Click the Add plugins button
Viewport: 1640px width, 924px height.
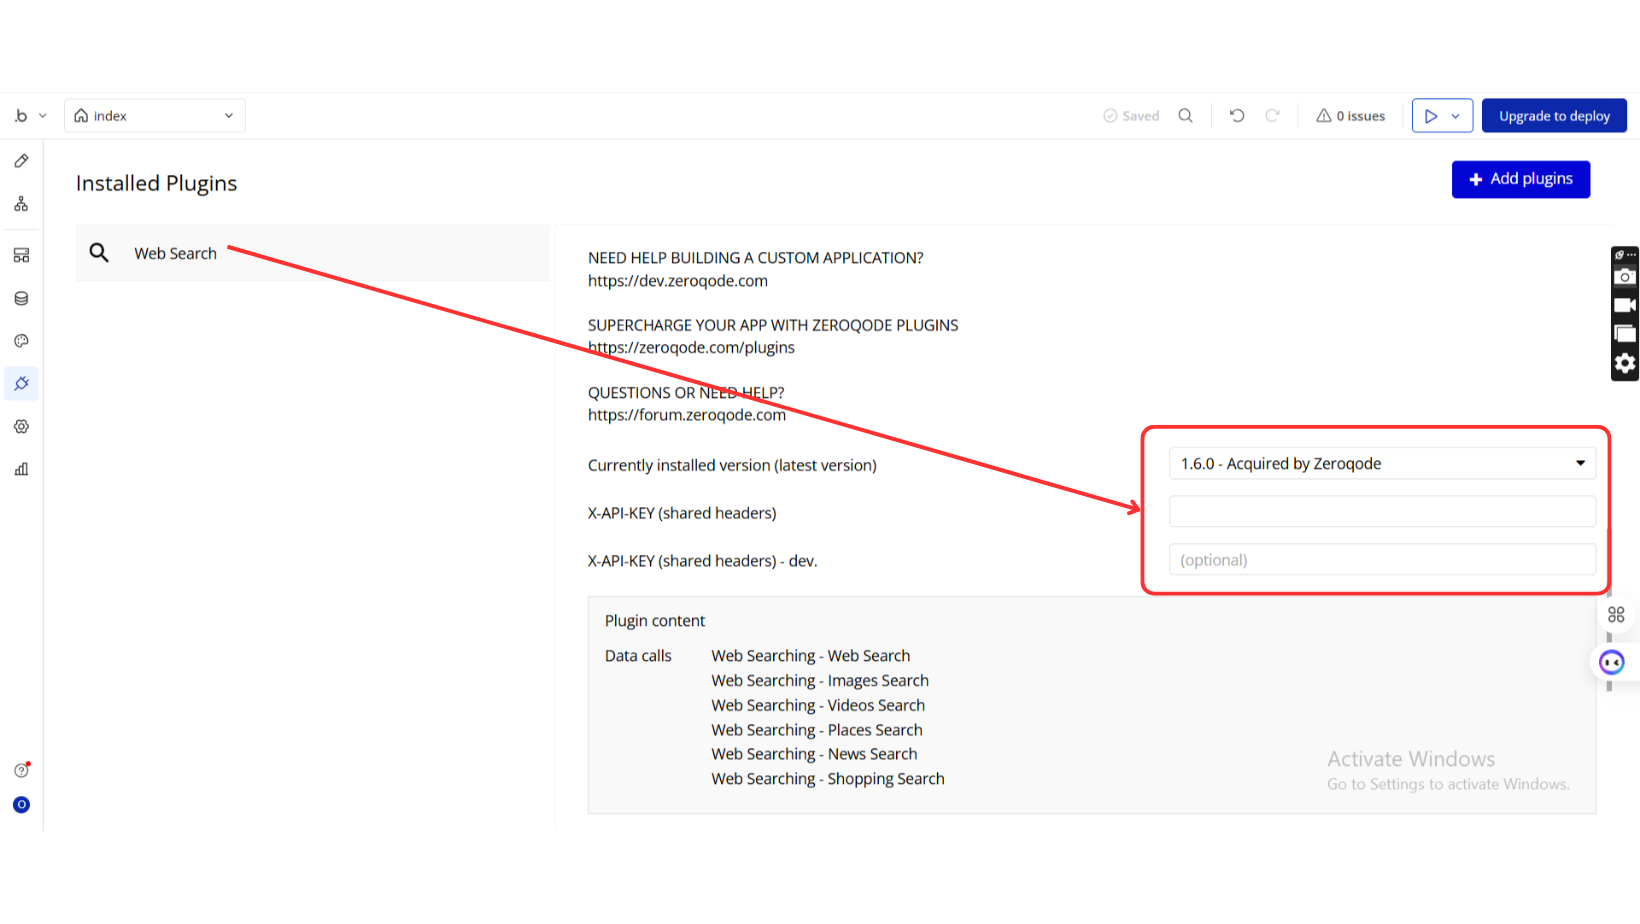tap(1521, 179)
